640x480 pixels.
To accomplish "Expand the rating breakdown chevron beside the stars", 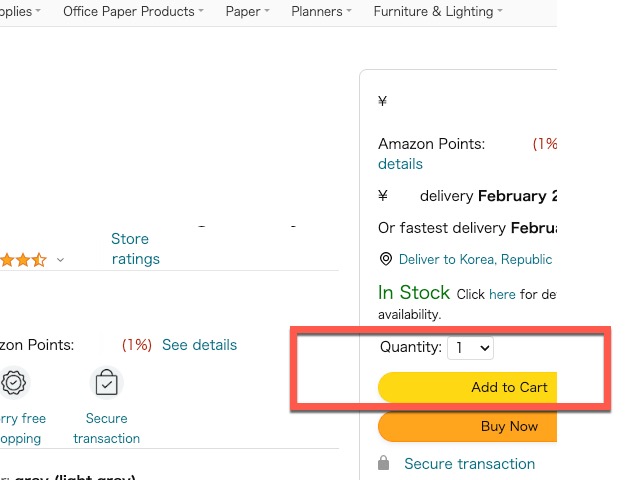I will [x=60, y=260].
